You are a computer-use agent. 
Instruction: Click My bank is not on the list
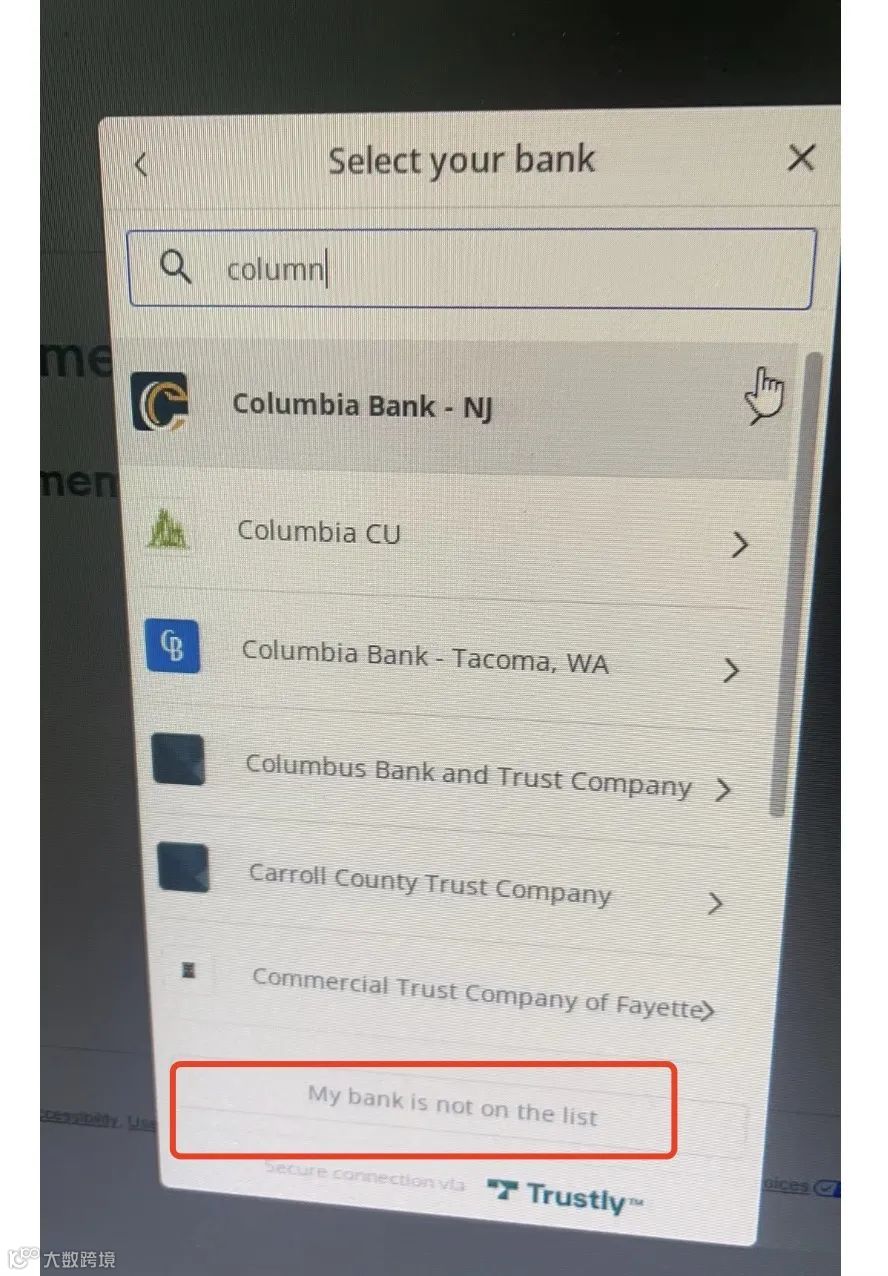click(452, 1107)
